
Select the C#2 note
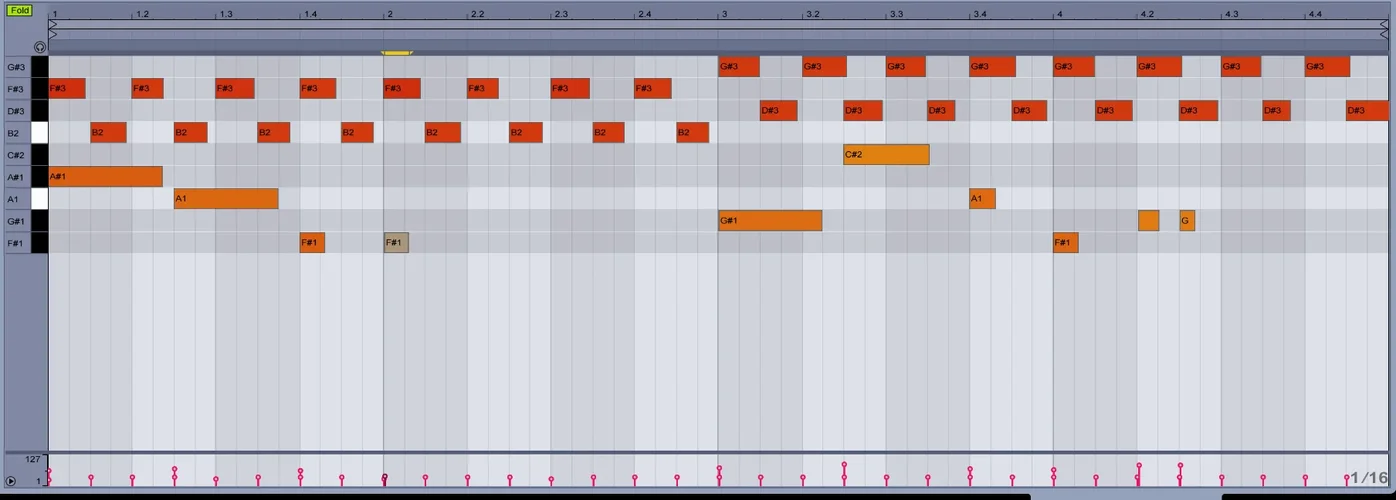886,155
